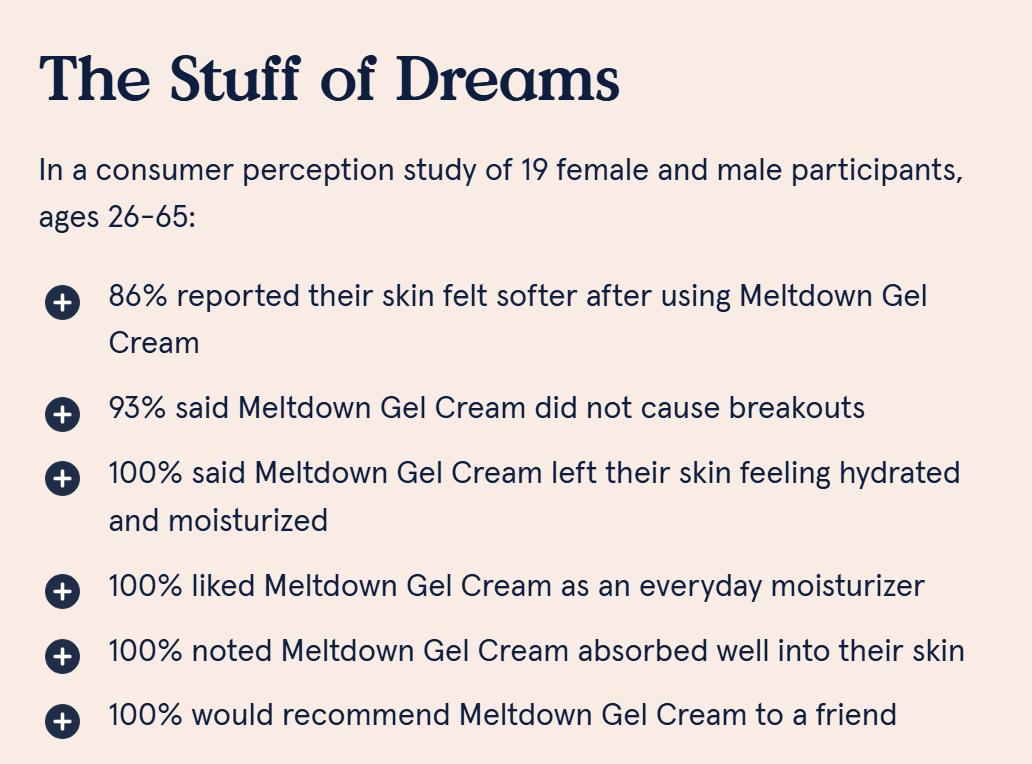Click the '100% noted Meltdown Gel Cream absorbed' text

pos(536,651)
